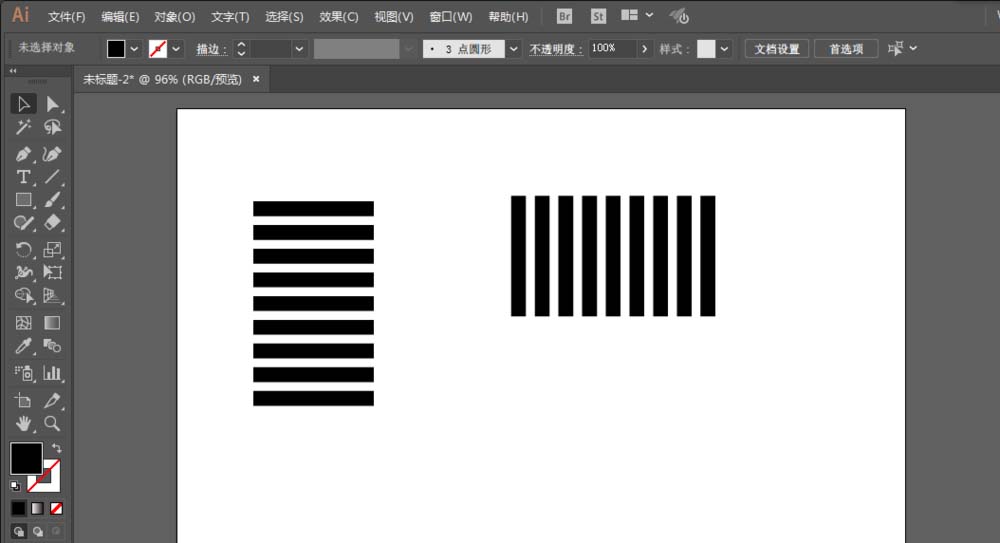Select the Magic Wand tool
1000x543 pixels.
tap(24, 128)
